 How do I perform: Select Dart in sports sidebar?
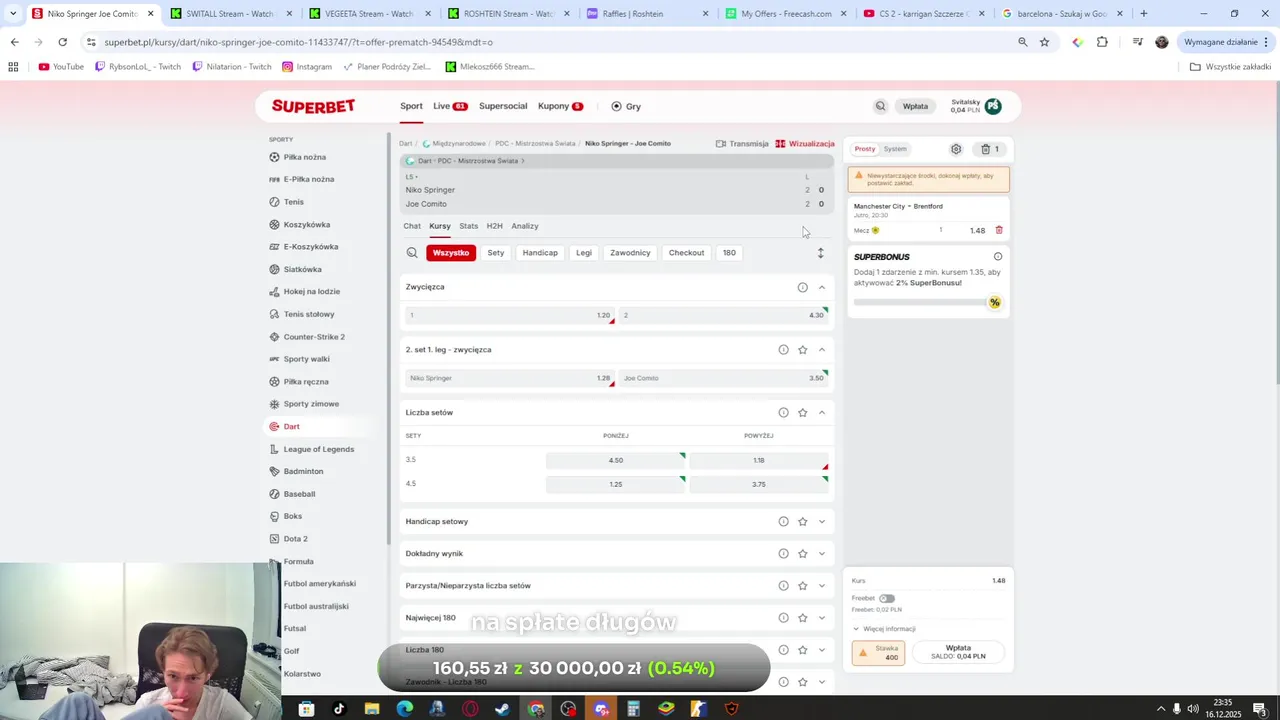pyautogui.click(x=291, y=426)
